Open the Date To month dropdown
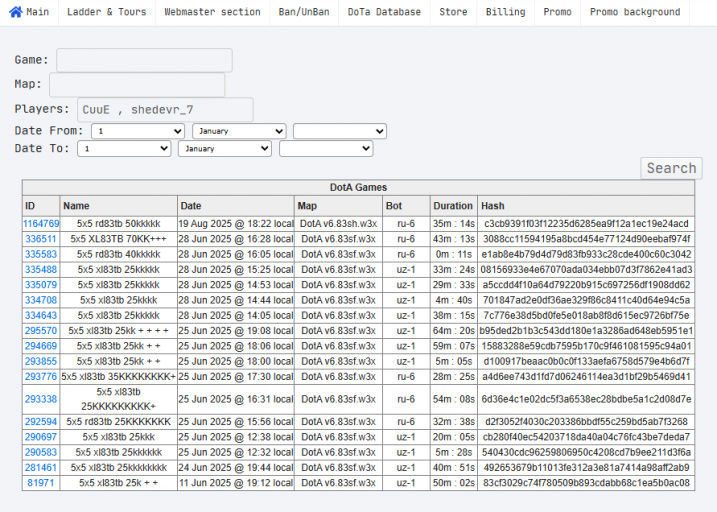 tap(225, 149)
